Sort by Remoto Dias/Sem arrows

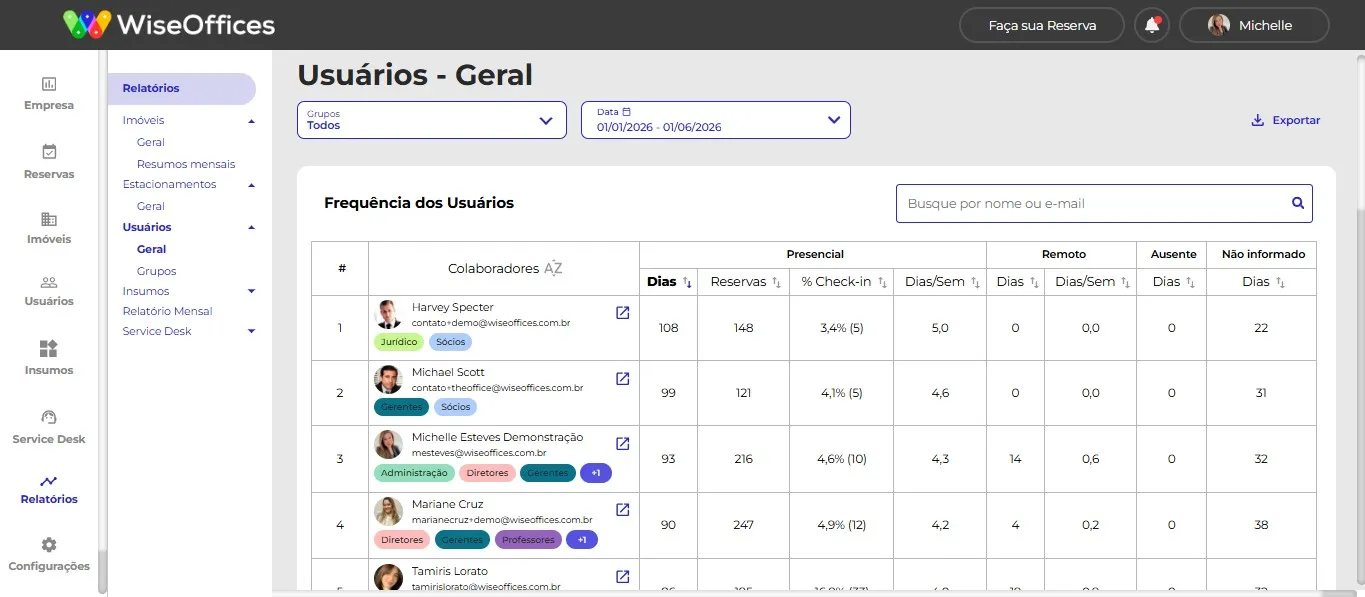(1125, 282)
